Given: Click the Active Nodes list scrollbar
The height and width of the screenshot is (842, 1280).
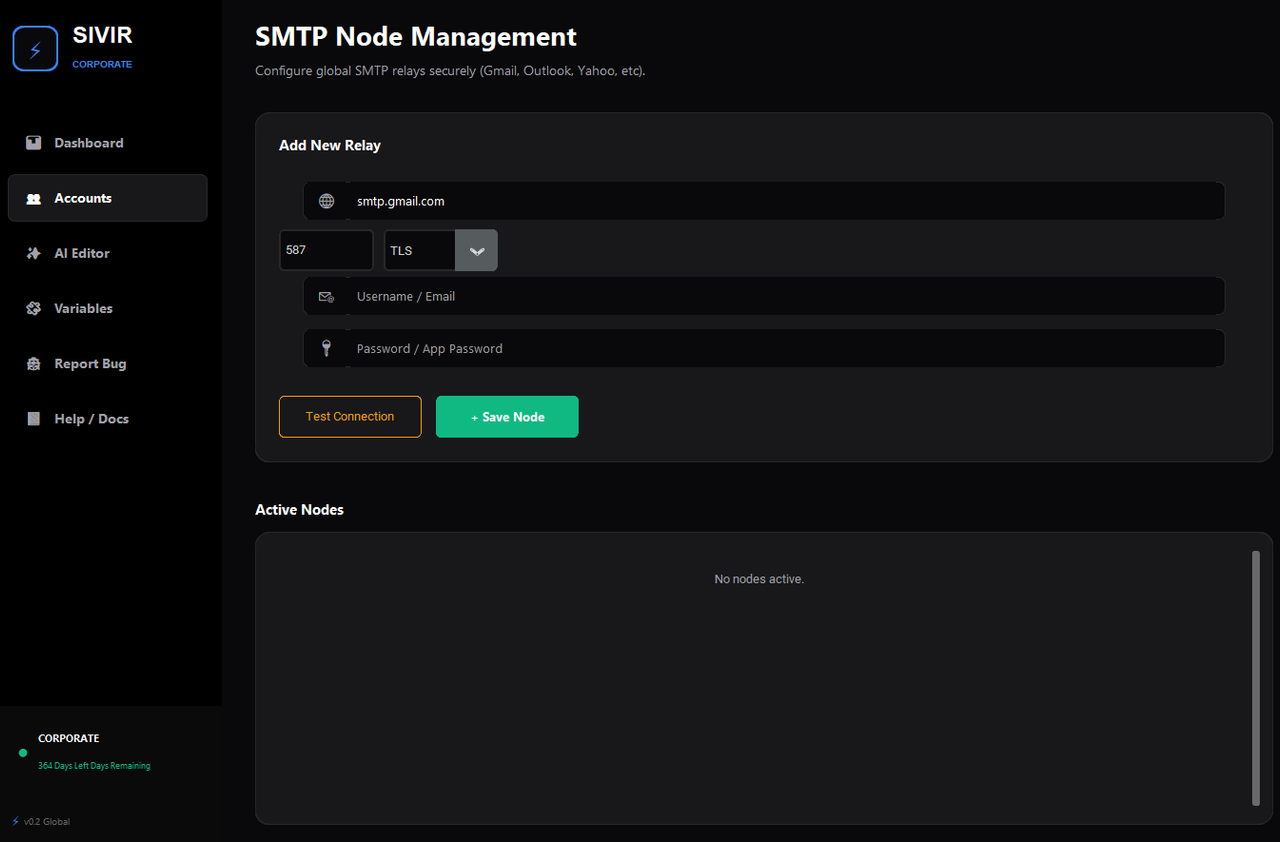Looking at the screenshot, I should (x=1256, y=677).
